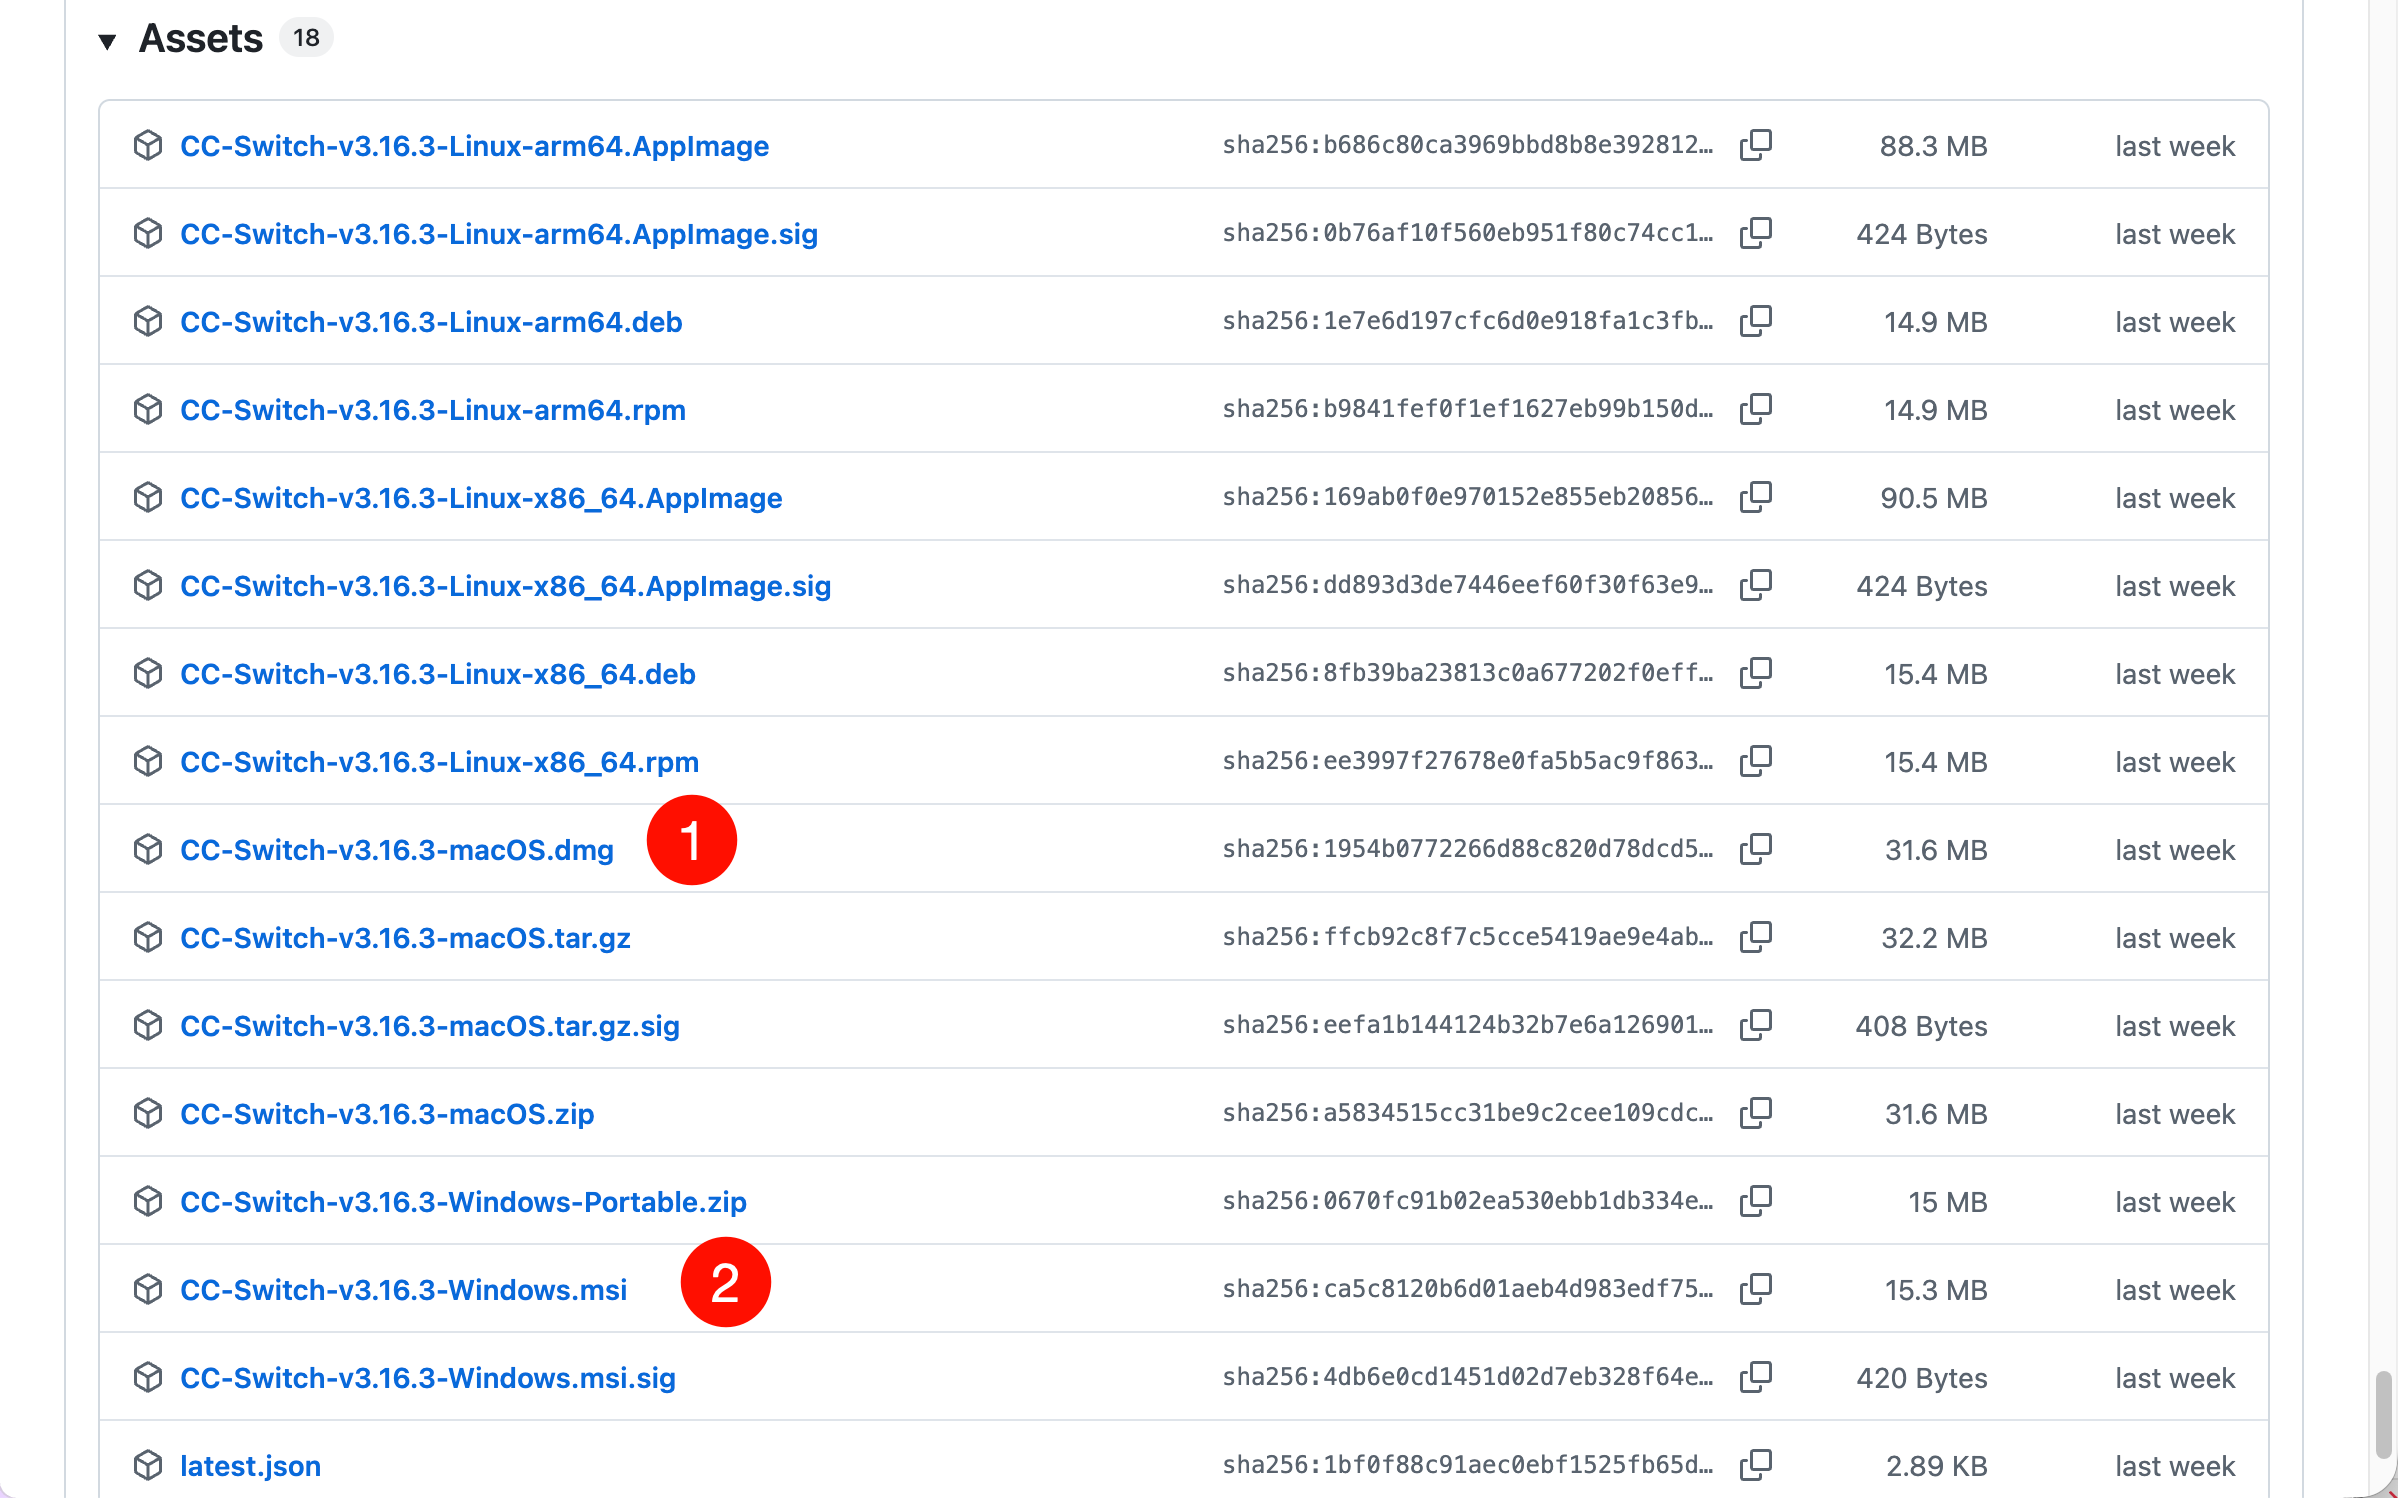Click sha256:1bf0f88c91aec0ebf1525fb65d hash text
The width and height of the screenshot is (2398, 1498).
click(x=1467, y=1465)
